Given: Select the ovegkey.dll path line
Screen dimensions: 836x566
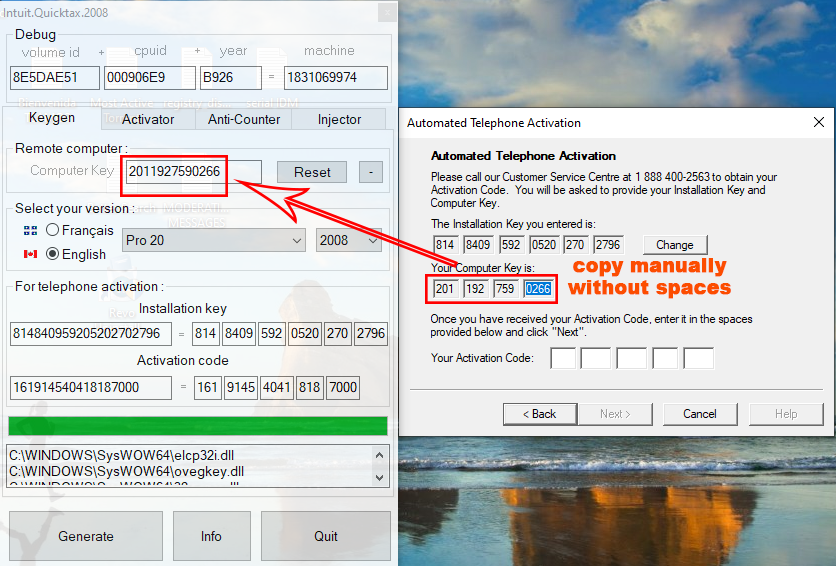Looking at the screenshot, I should 126,471.
